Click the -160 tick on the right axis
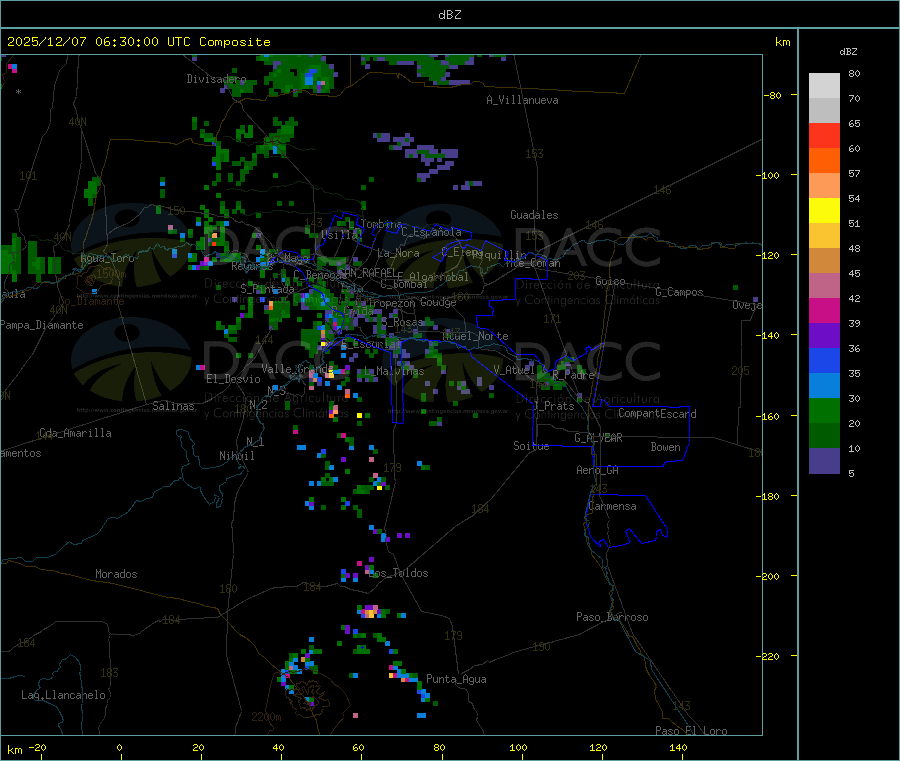 point(767,416)
